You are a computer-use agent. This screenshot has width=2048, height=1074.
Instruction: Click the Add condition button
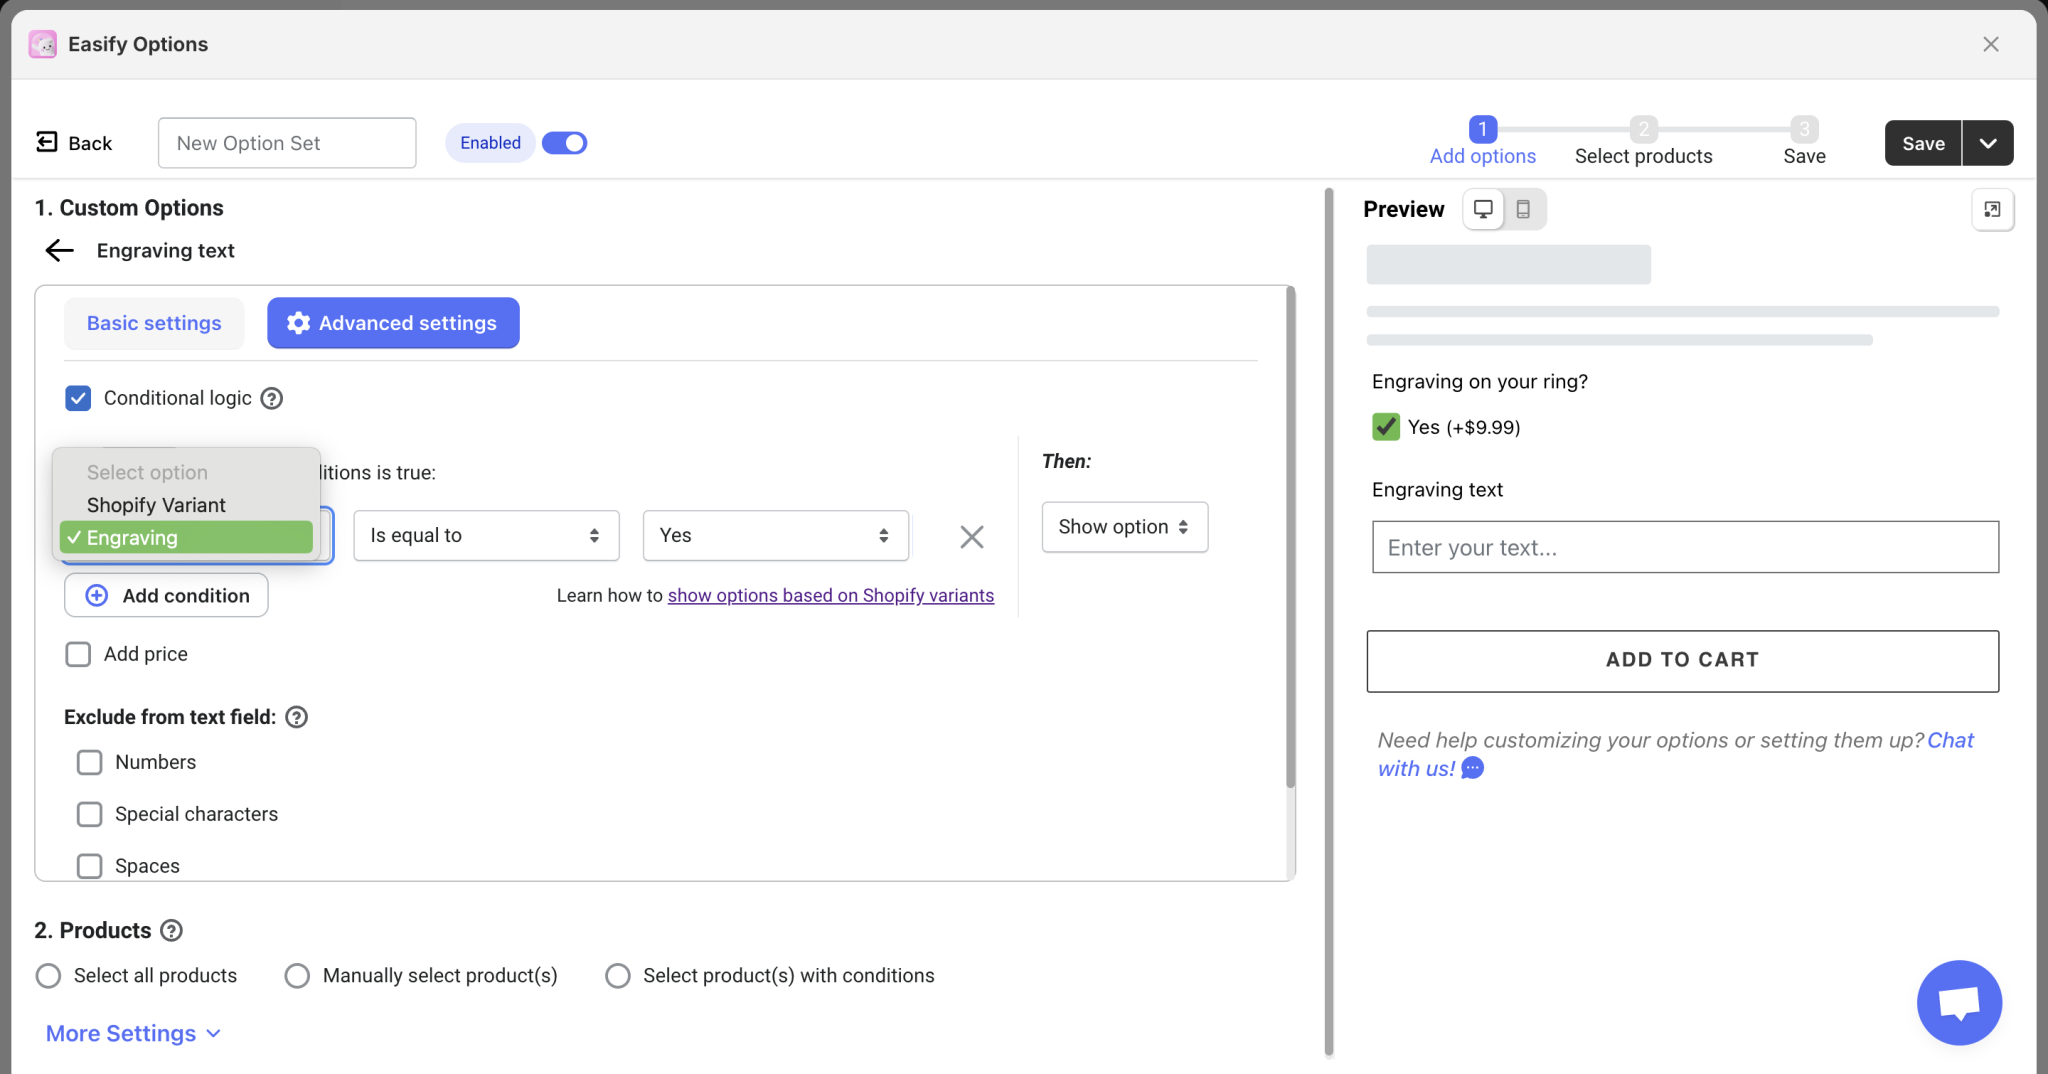coord(166,595)
